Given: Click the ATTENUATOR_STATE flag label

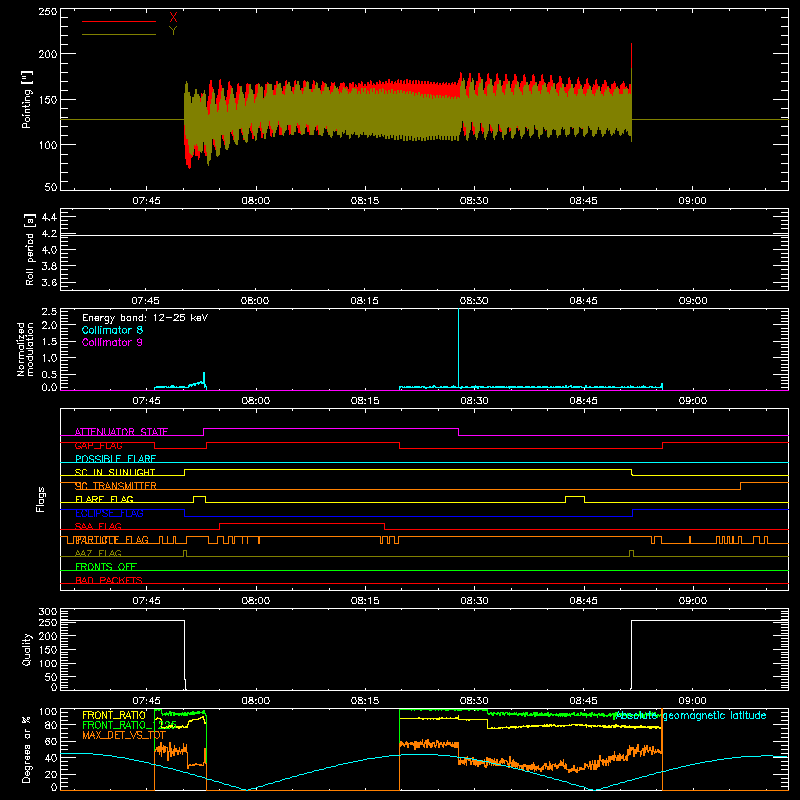Looking at the screenshot, I should (121, 432).
